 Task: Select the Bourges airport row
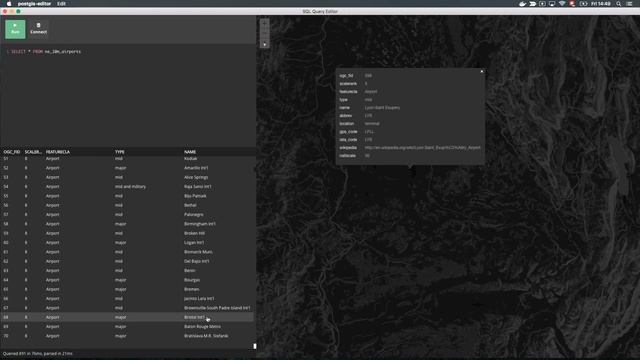pos(127,280)
